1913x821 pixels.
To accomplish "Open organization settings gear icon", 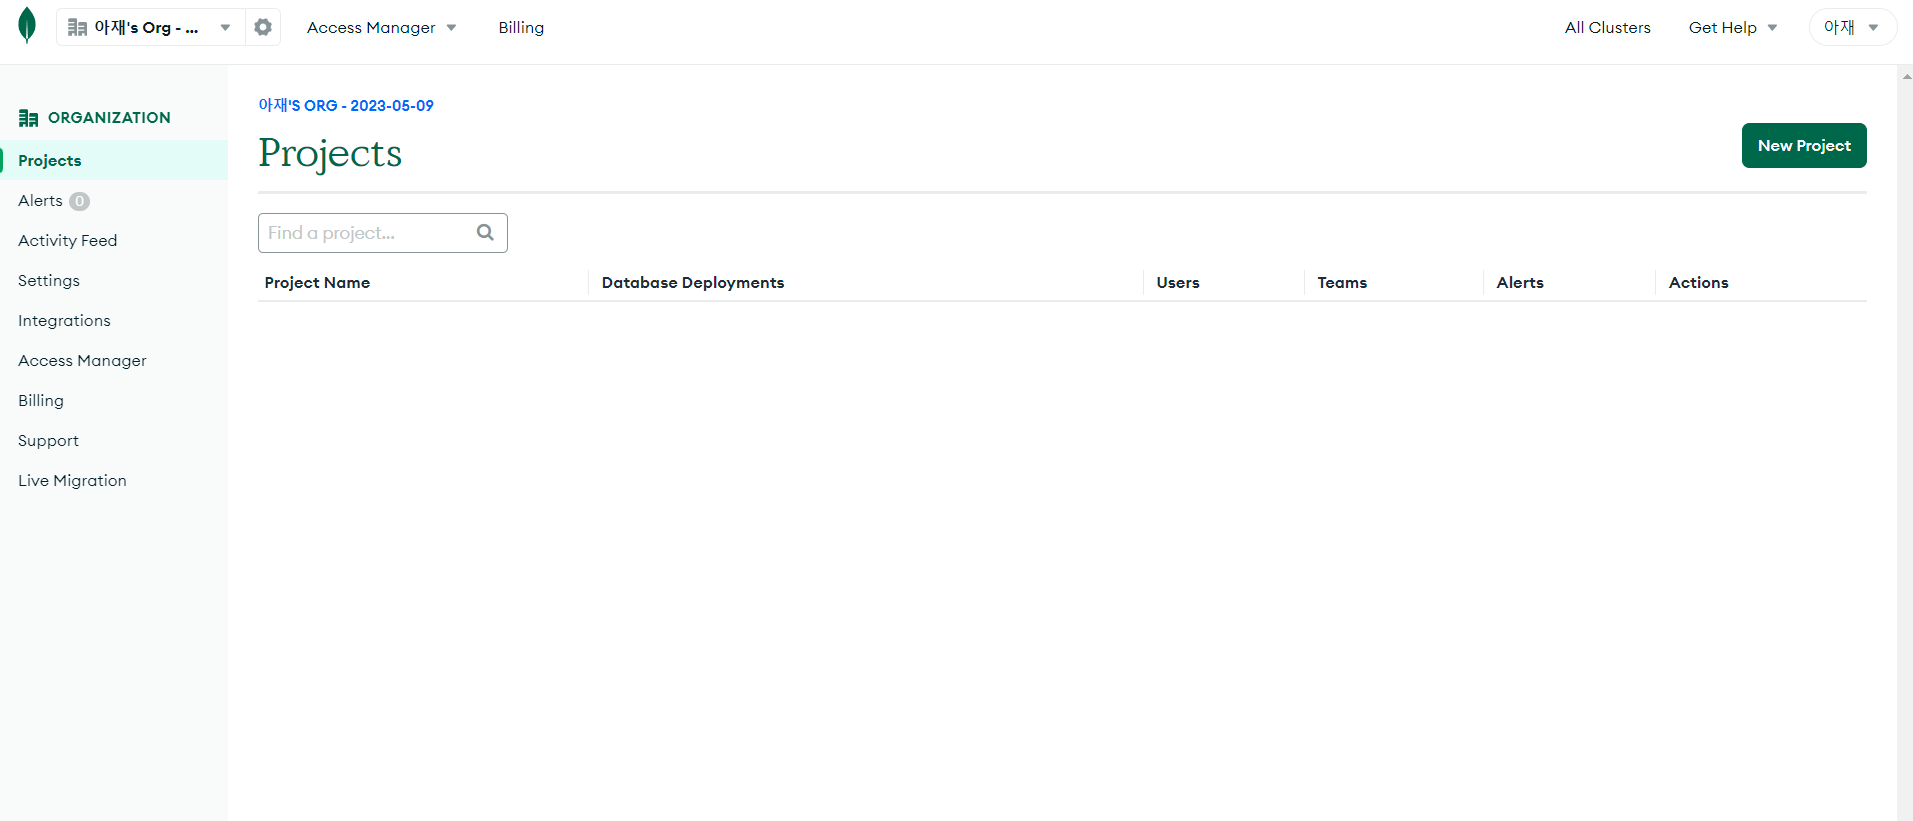I will tap(263, 27).
